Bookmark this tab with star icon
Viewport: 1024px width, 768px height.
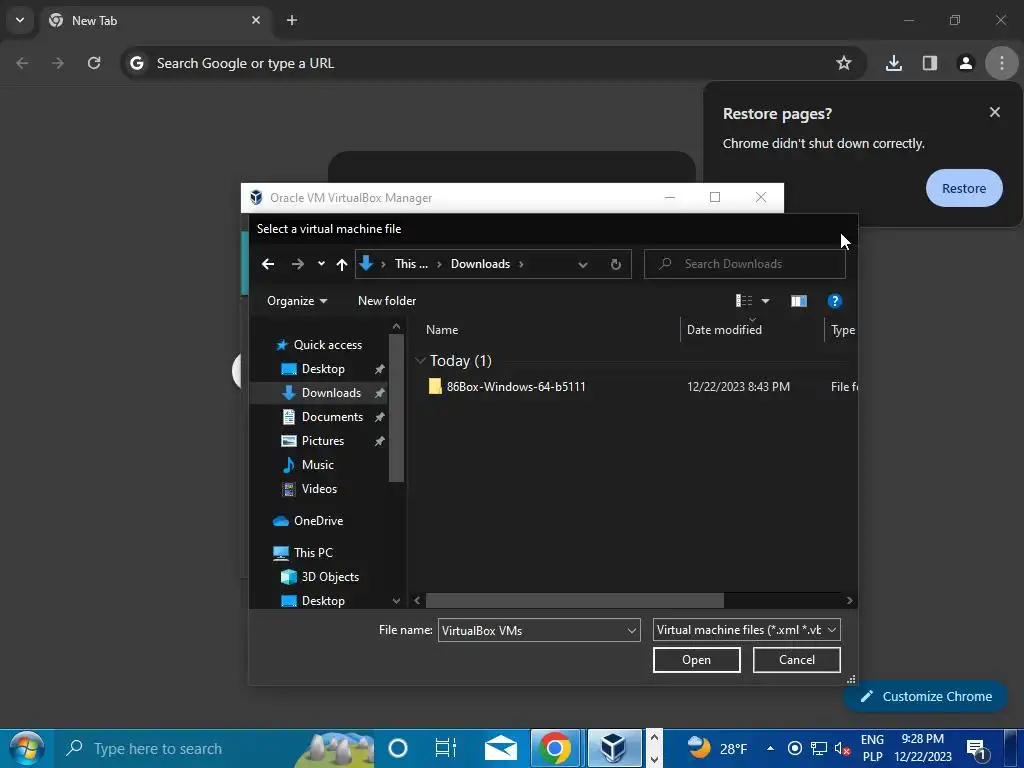844,63
